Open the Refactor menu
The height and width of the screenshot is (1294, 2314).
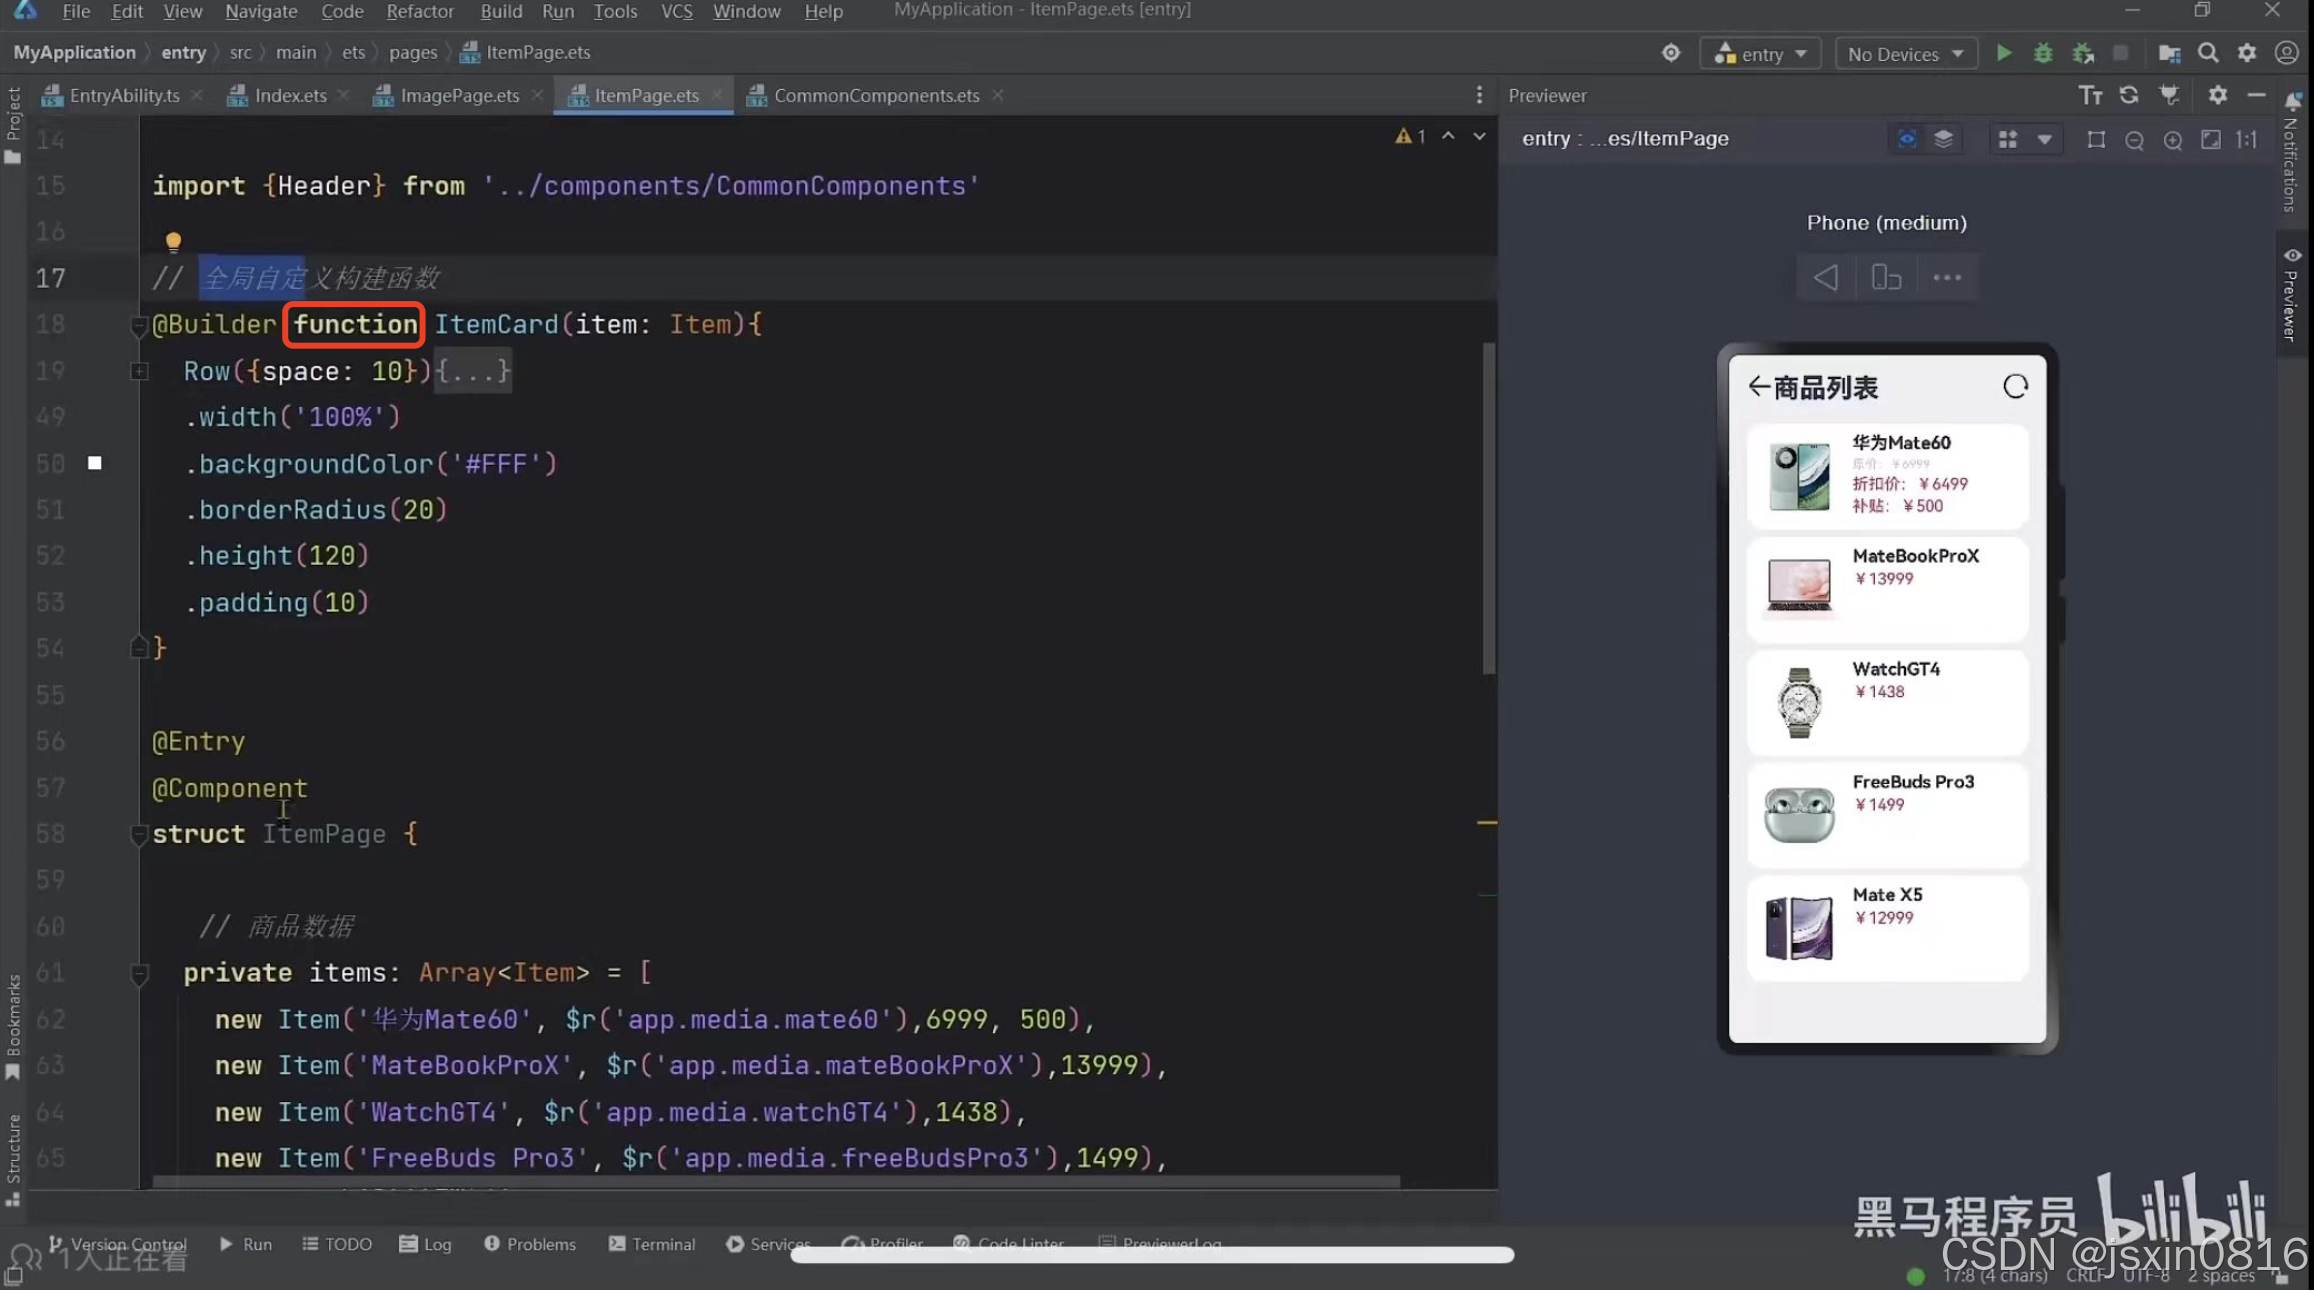(419, 11)
